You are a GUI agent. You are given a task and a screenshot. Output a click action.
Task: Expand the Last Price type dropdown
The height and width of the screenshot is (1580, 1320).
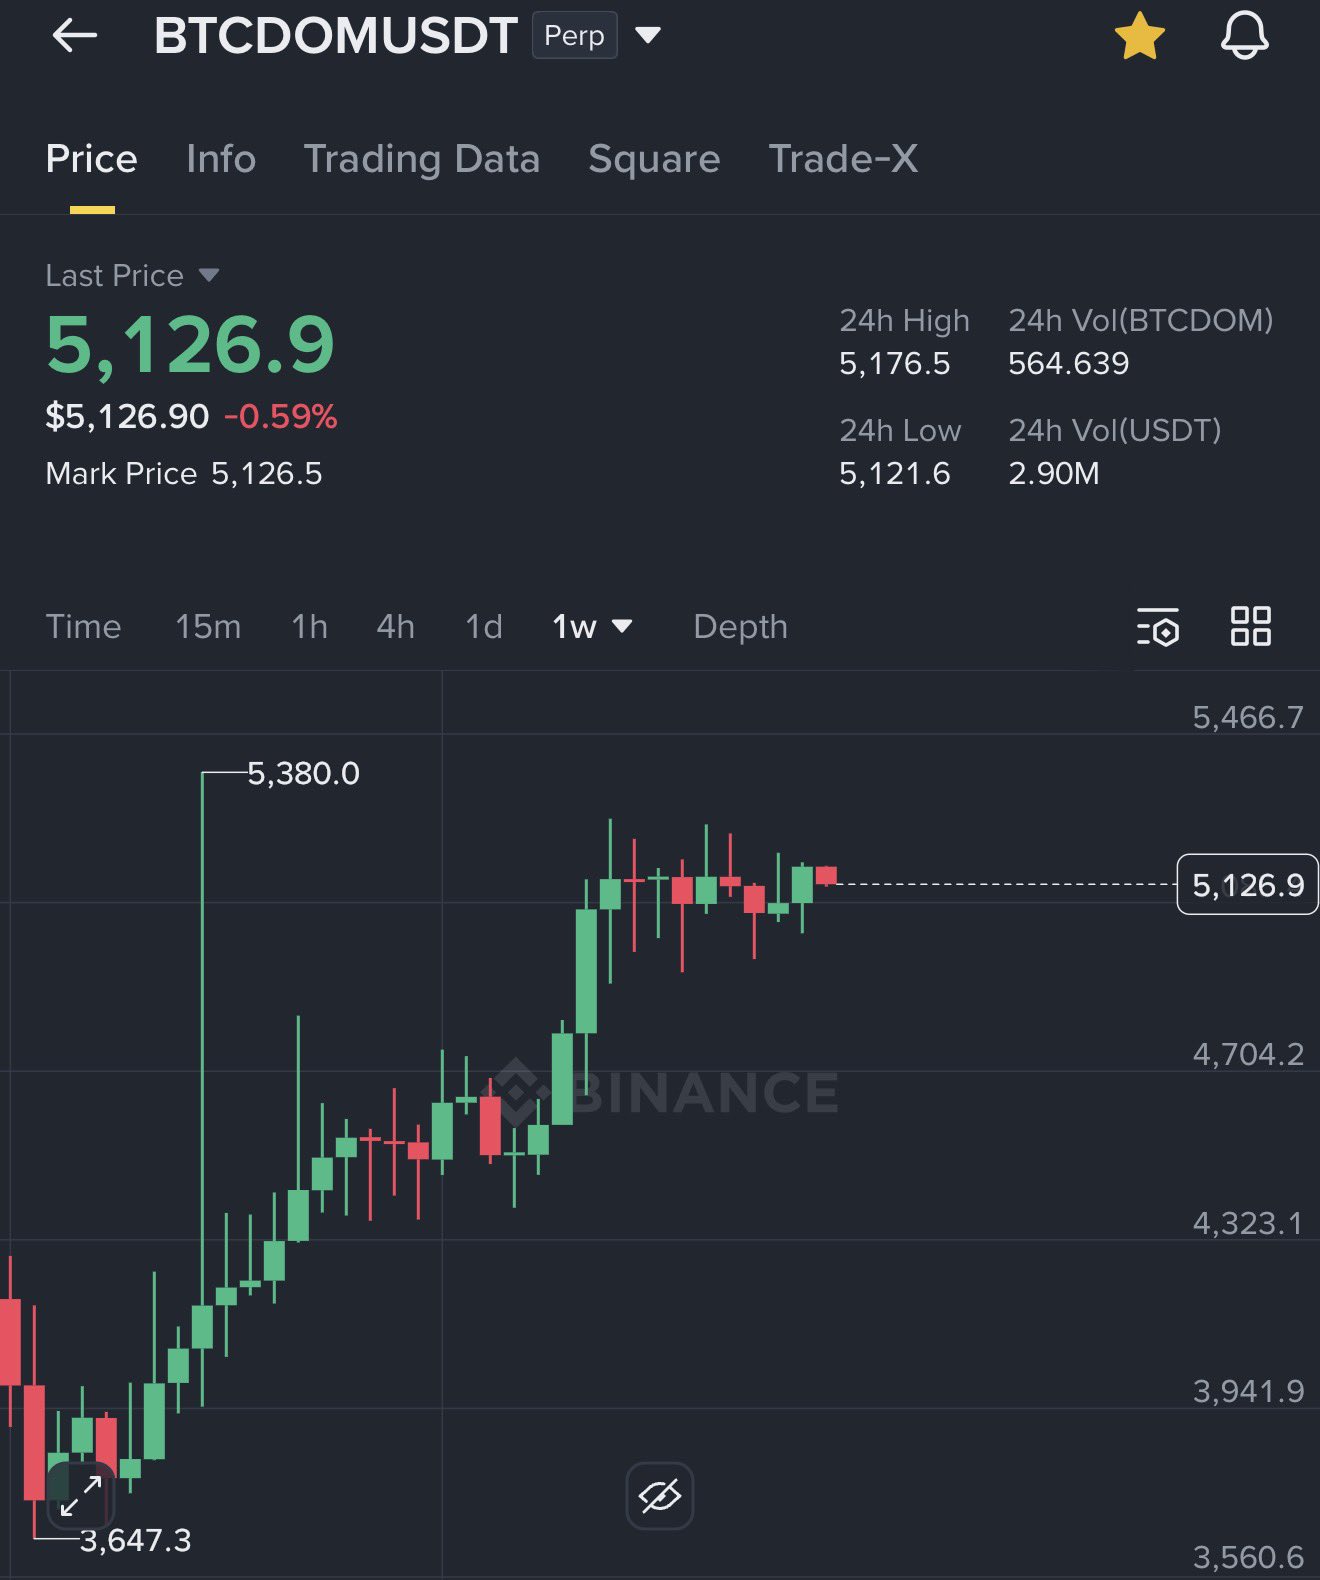tap(208, 275)
